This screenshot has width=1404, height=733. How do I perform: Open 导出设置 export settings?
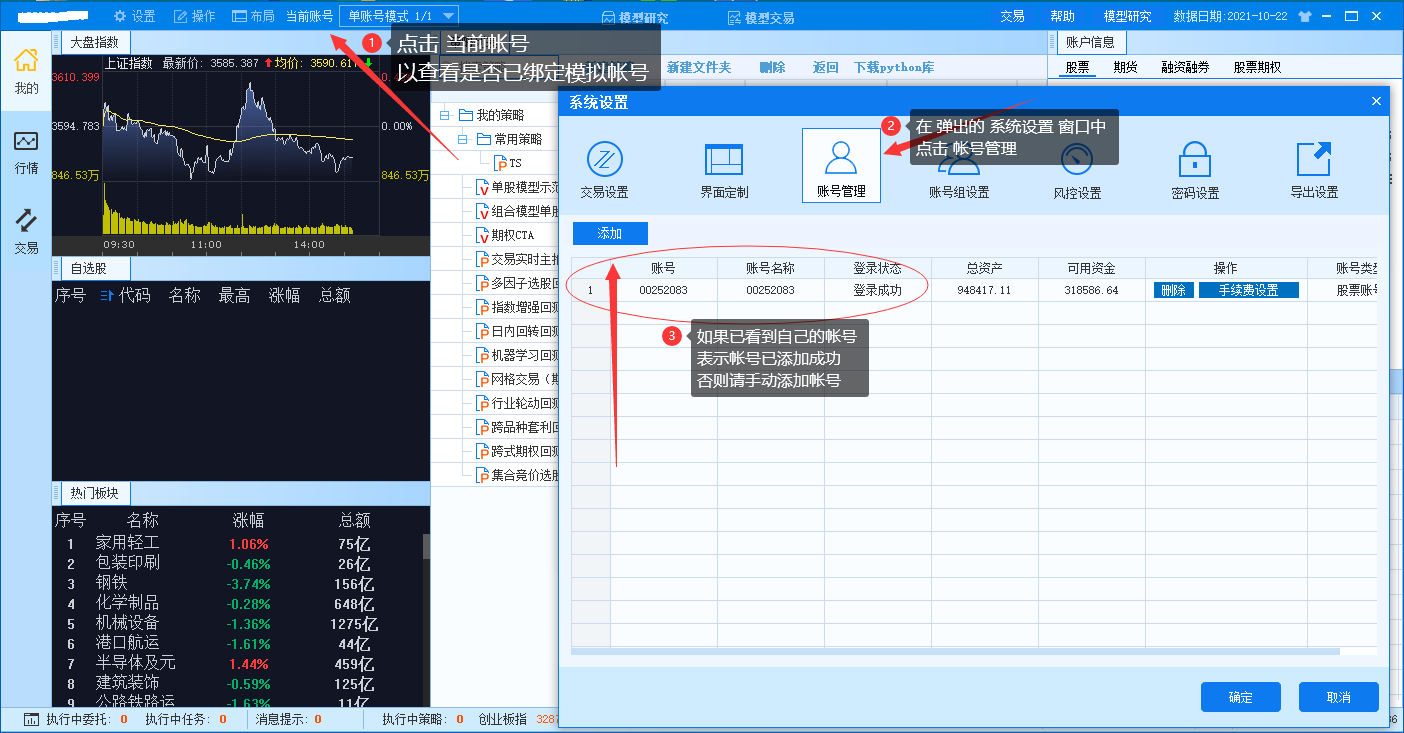click(1313, 168)
